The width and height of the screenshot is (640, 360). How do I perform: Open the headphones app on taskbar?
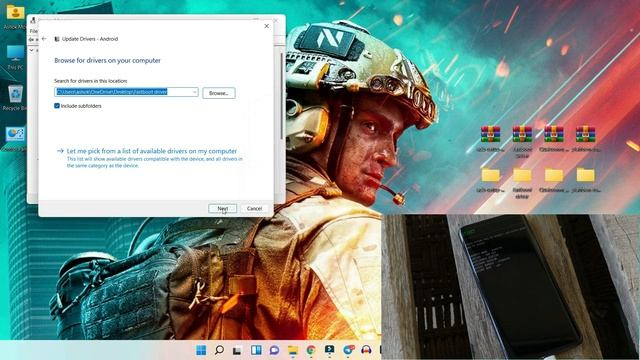pos(366,350)
